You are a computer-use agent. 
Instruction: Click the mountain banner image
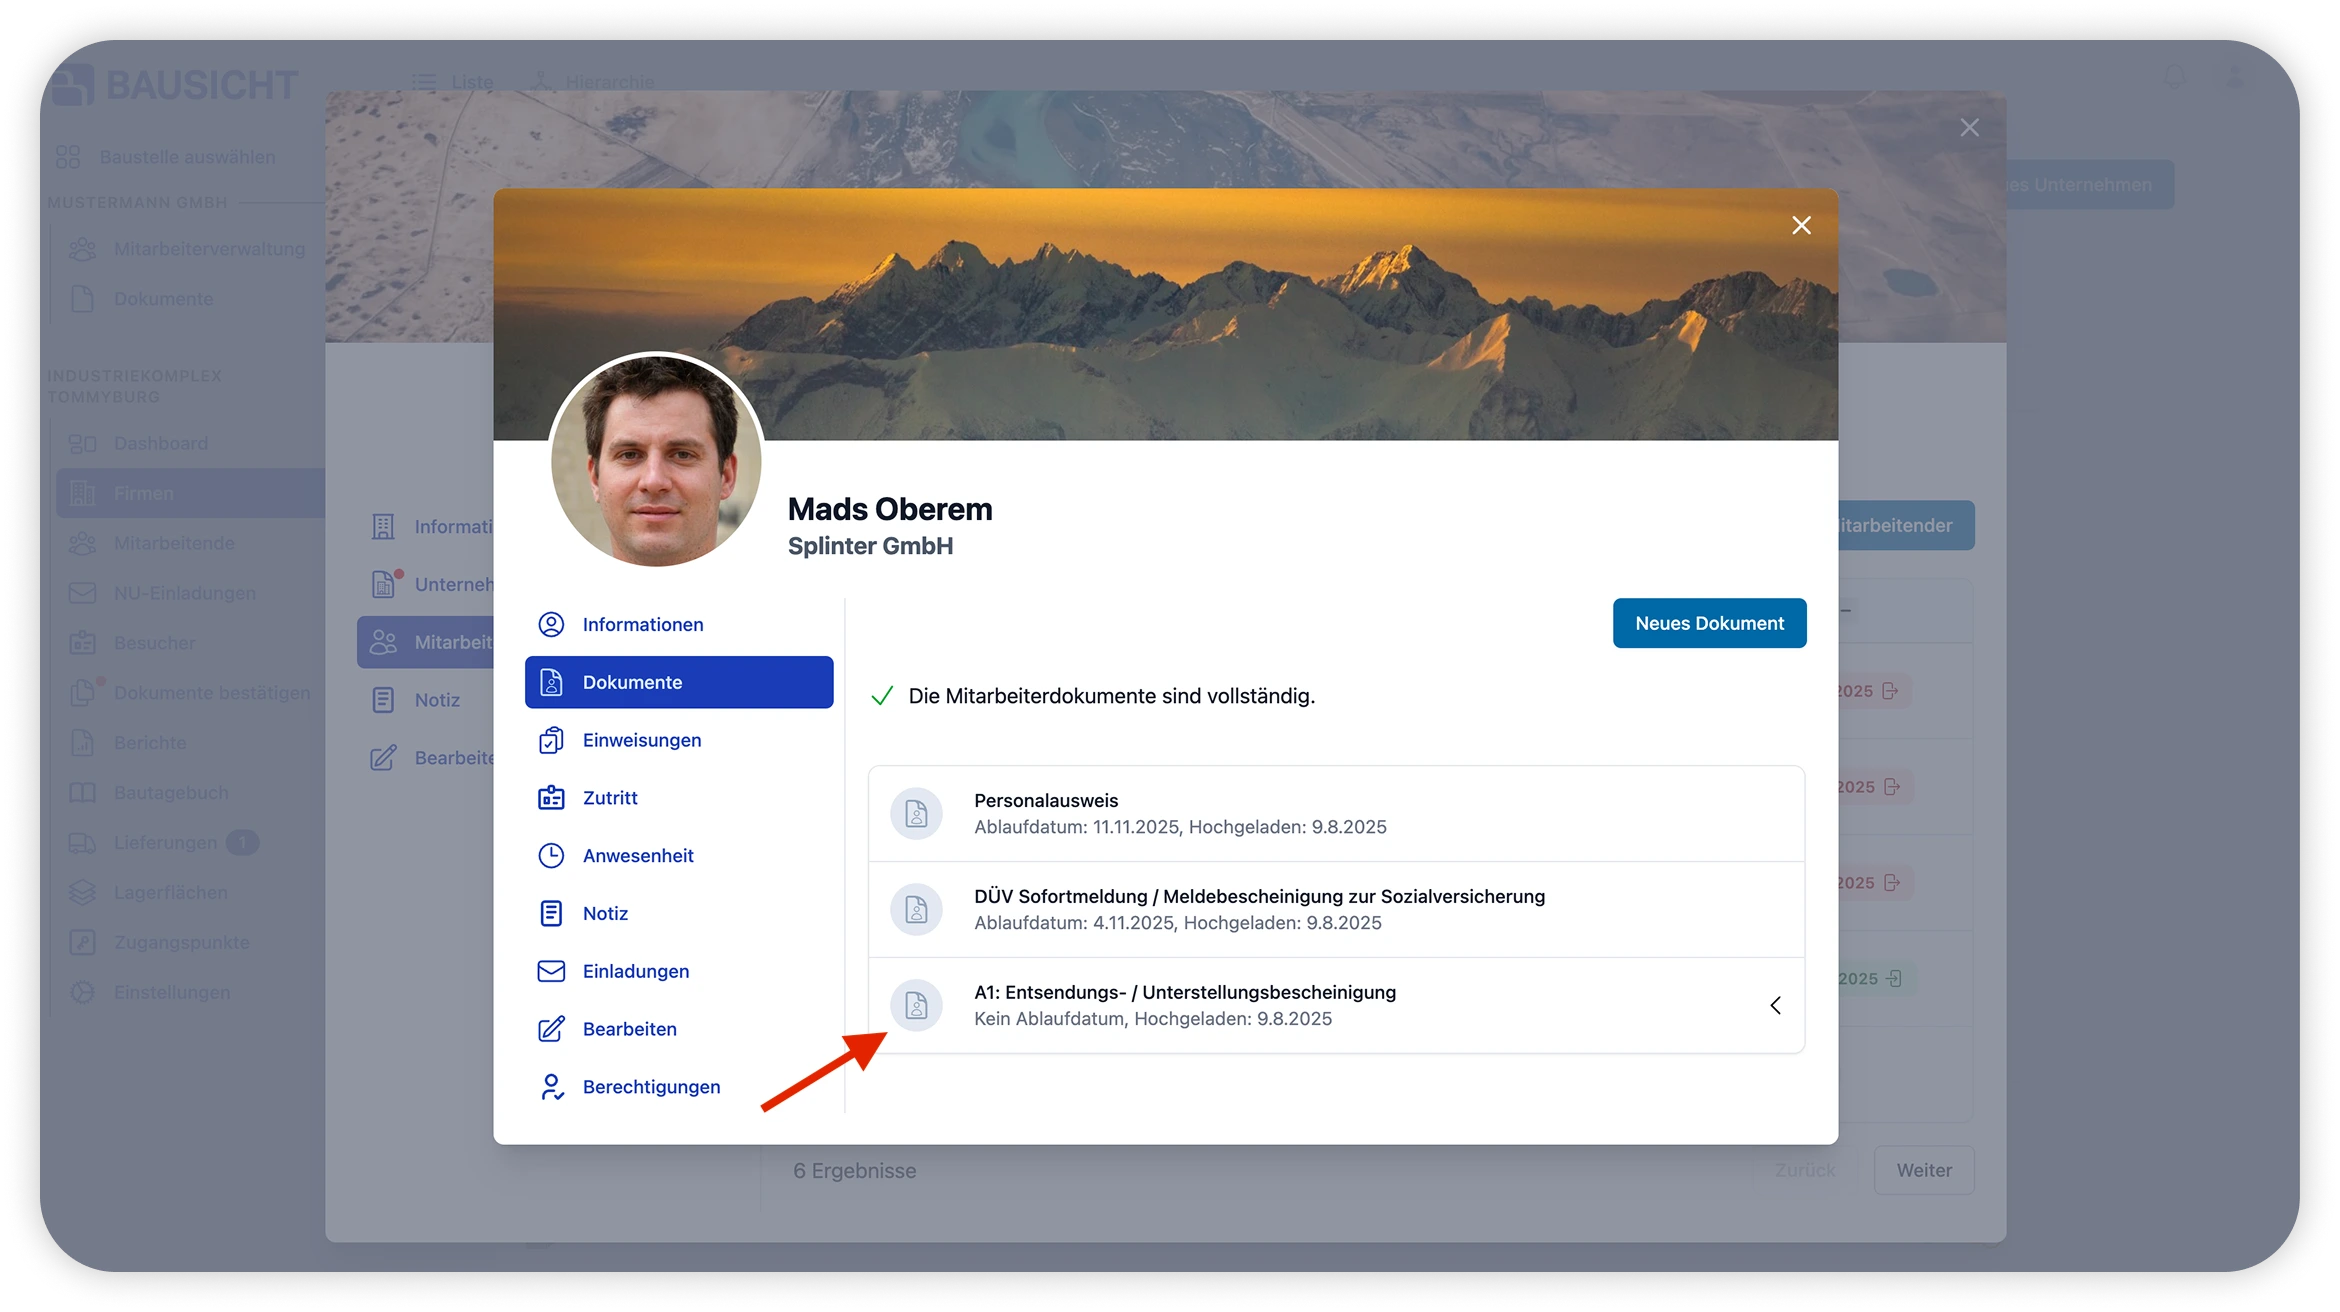[x=1165, y=314]
